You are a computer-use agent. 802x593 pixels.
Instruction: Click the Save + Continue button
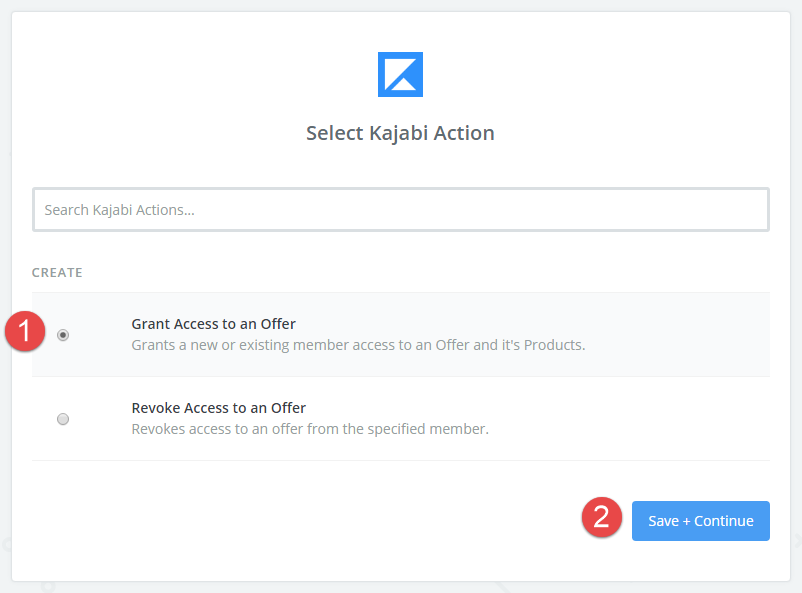point(700,521)
